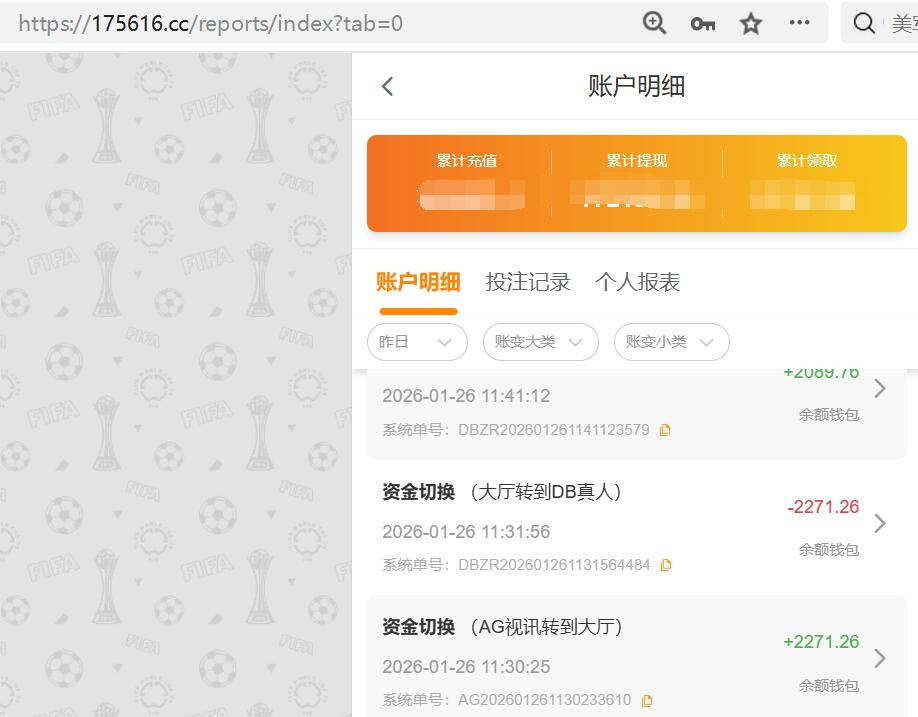Open the three-dot browser extensions menu
Viewport: 918px width, 717px height.
click(799, 22)
